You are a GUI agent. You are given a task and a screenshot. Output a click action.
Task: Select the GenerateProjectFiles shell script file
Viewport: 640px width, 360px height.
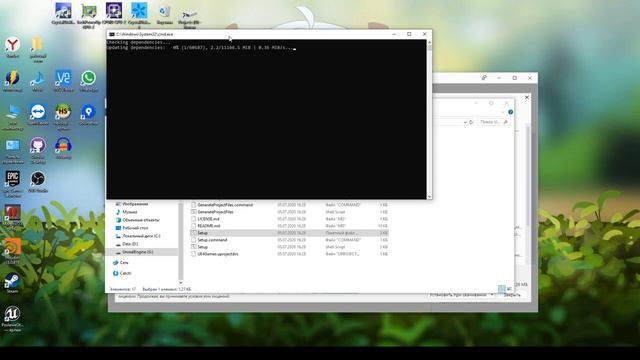(289, 212)
